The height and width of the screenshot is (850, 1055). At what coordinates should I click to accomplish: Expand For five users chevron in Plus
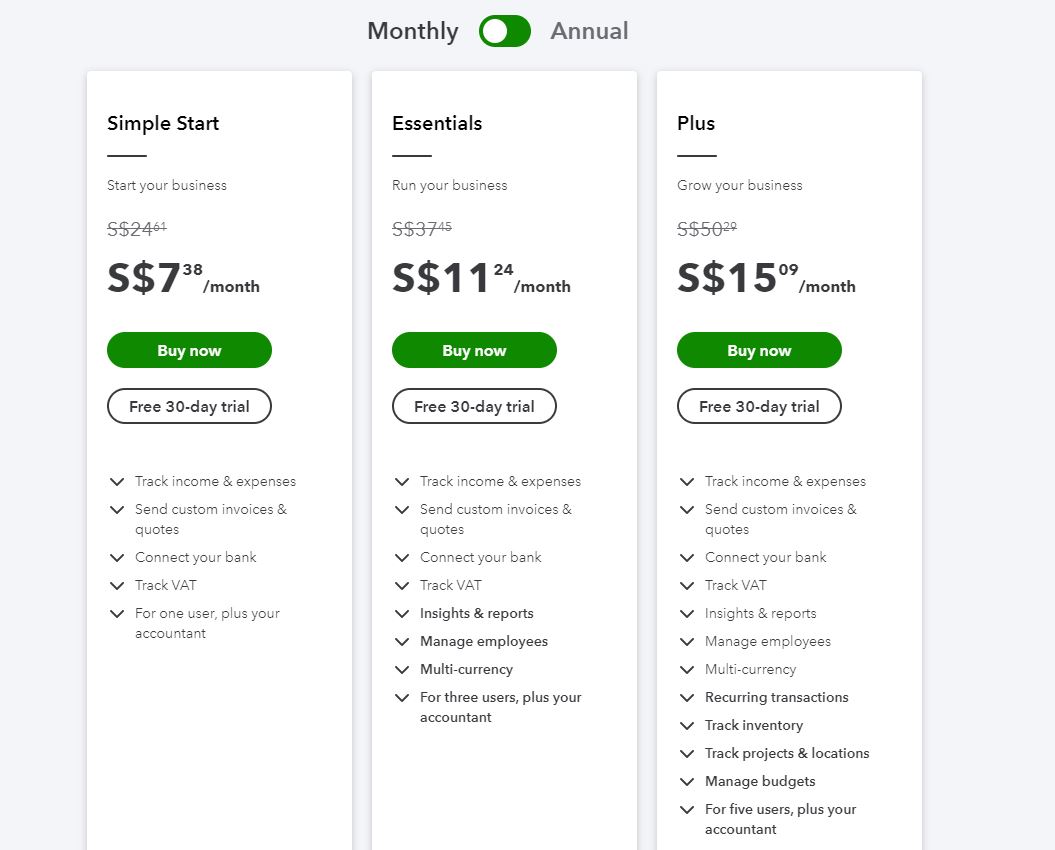(687, 809)
